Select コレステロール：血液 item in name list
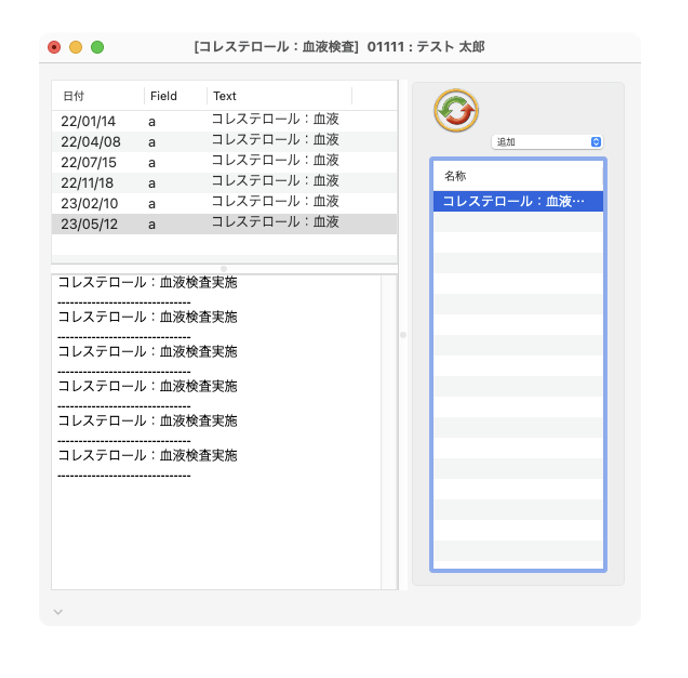 (518, 201)
